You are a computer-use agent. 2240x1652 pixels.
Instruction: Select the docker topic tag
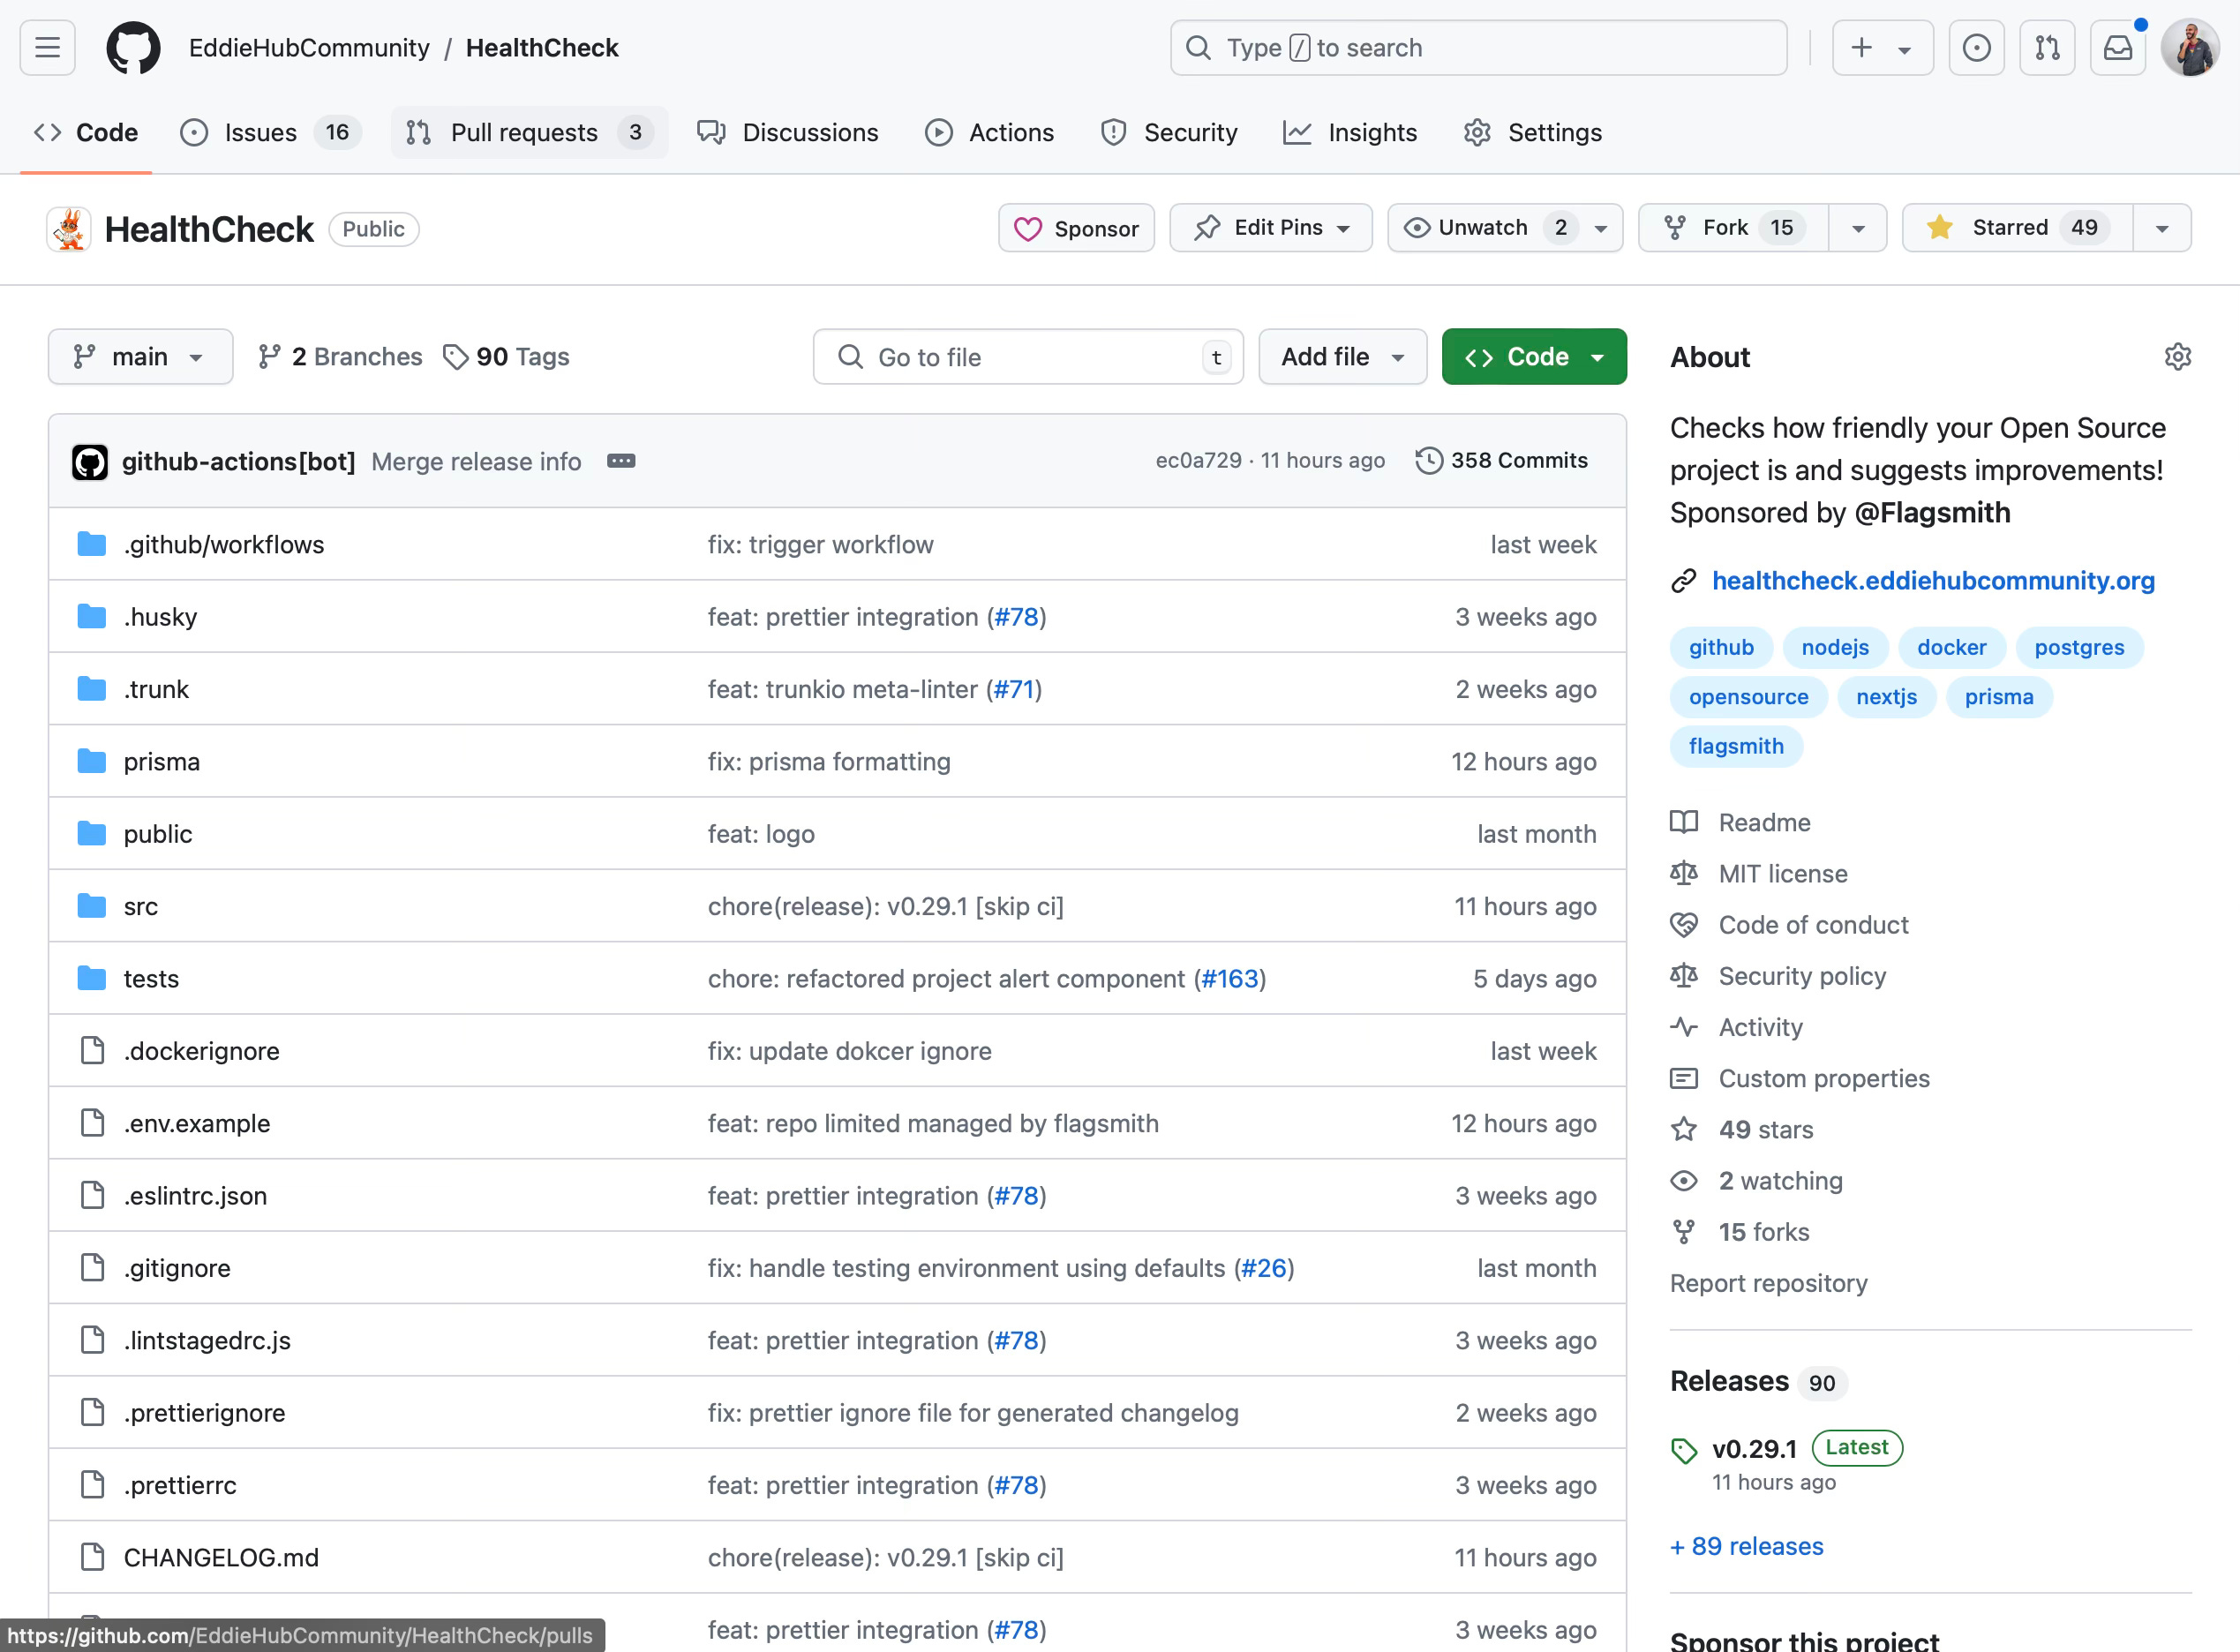pos(1951,647)
